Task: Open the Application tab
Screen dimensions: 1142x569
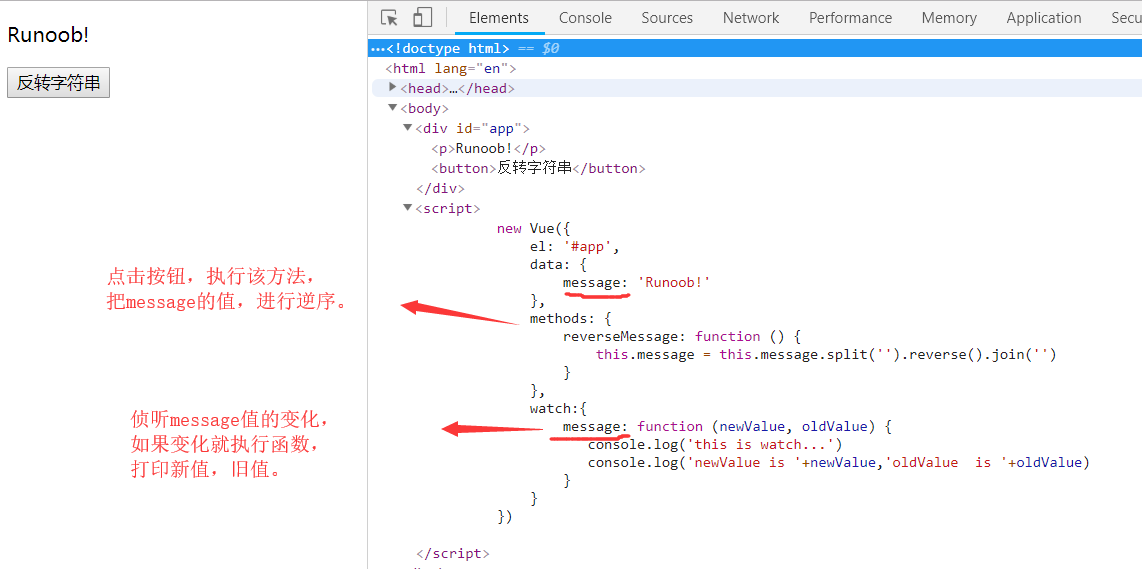Action: (1044, 18)
